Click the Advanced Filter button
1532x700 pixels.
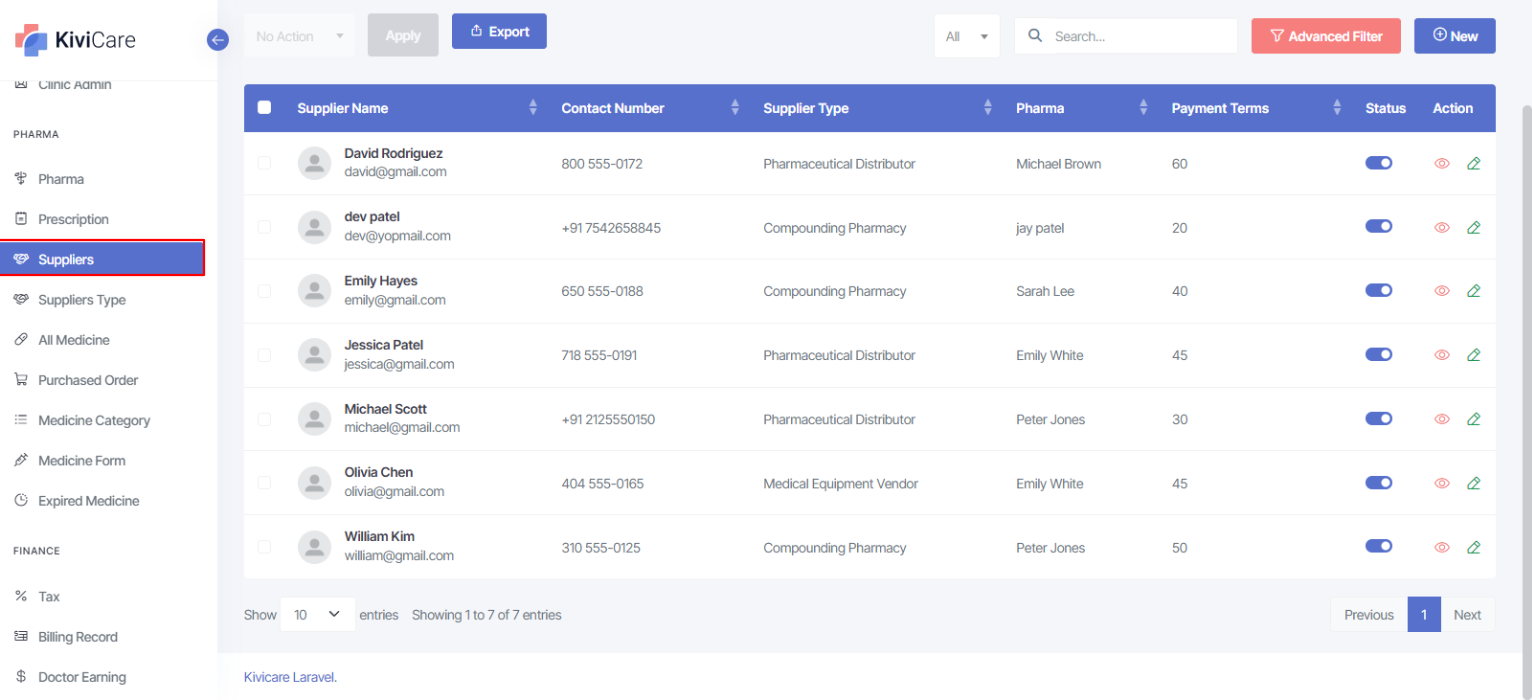[x=1325, y=36]
